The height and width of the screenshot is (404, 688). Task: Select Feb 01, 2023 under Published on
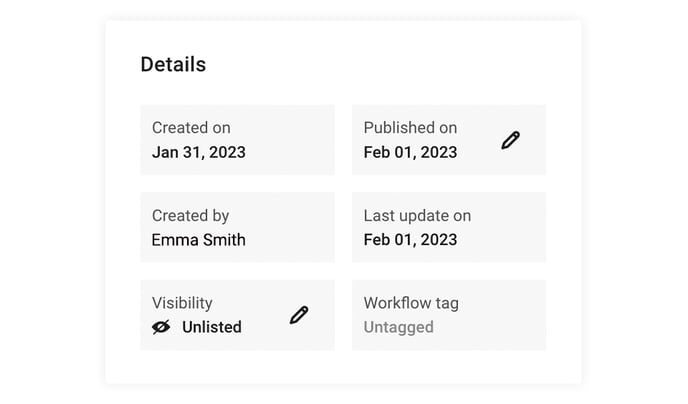click(410, 152)
